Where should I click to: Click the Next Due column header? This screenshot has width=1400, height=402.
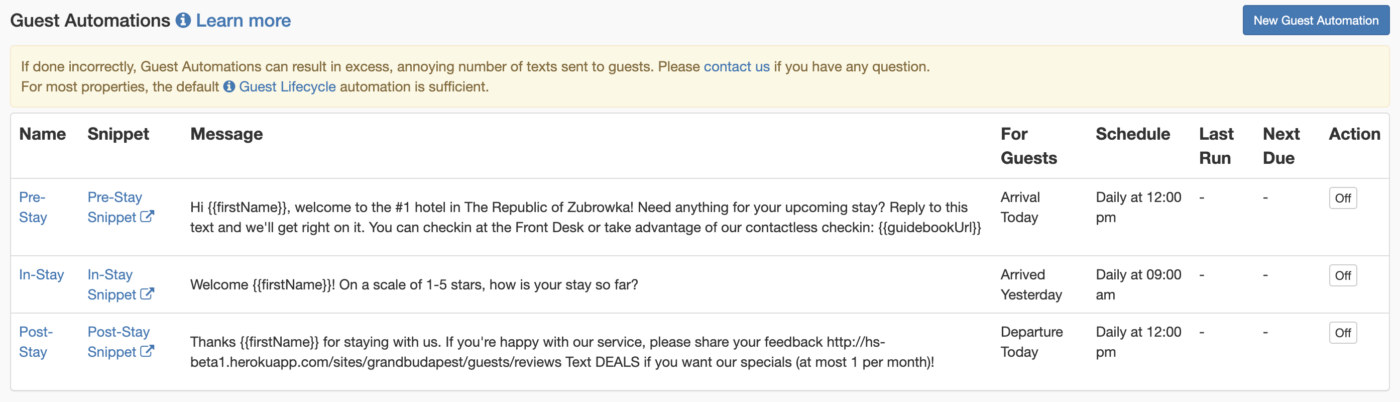(1281, 146)
